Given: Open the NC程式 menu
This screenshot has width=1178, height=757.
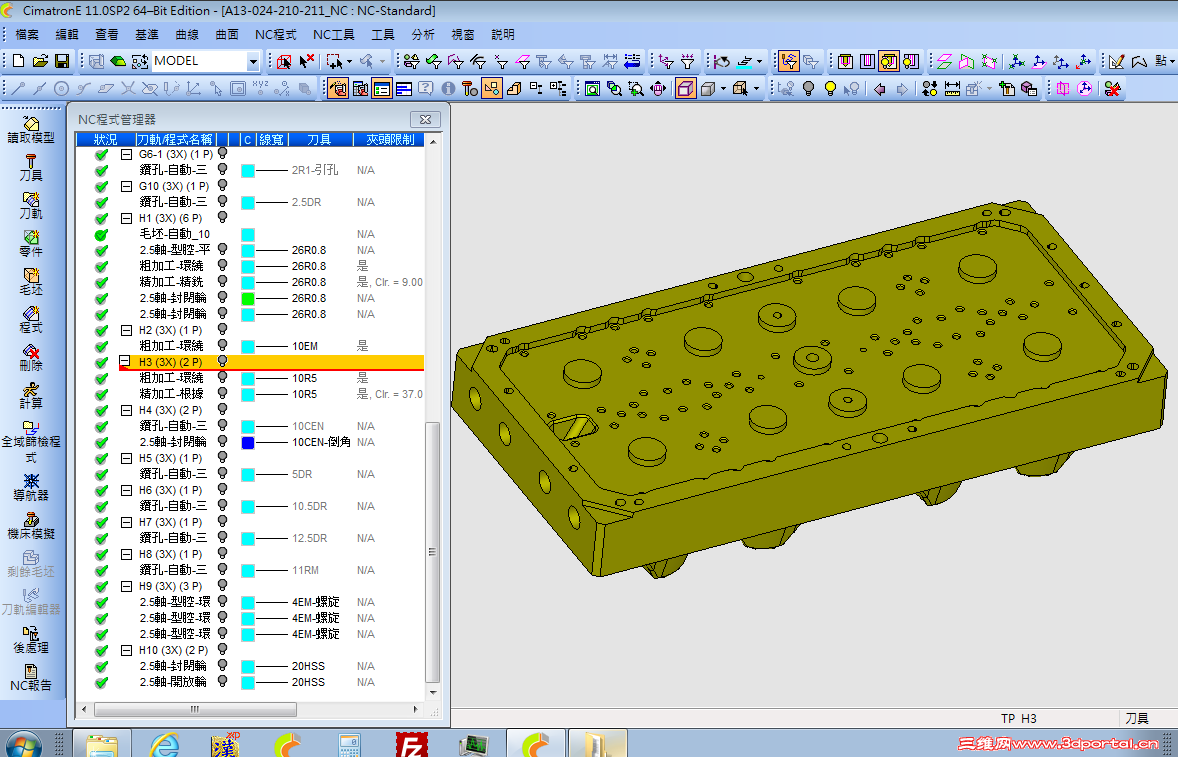Looking at the screenshot, I should click(275, 35).
